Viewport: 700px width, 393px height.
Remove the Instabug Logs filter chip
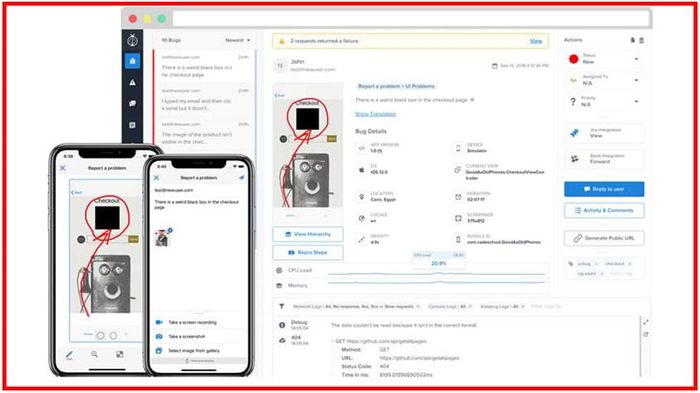523,306
